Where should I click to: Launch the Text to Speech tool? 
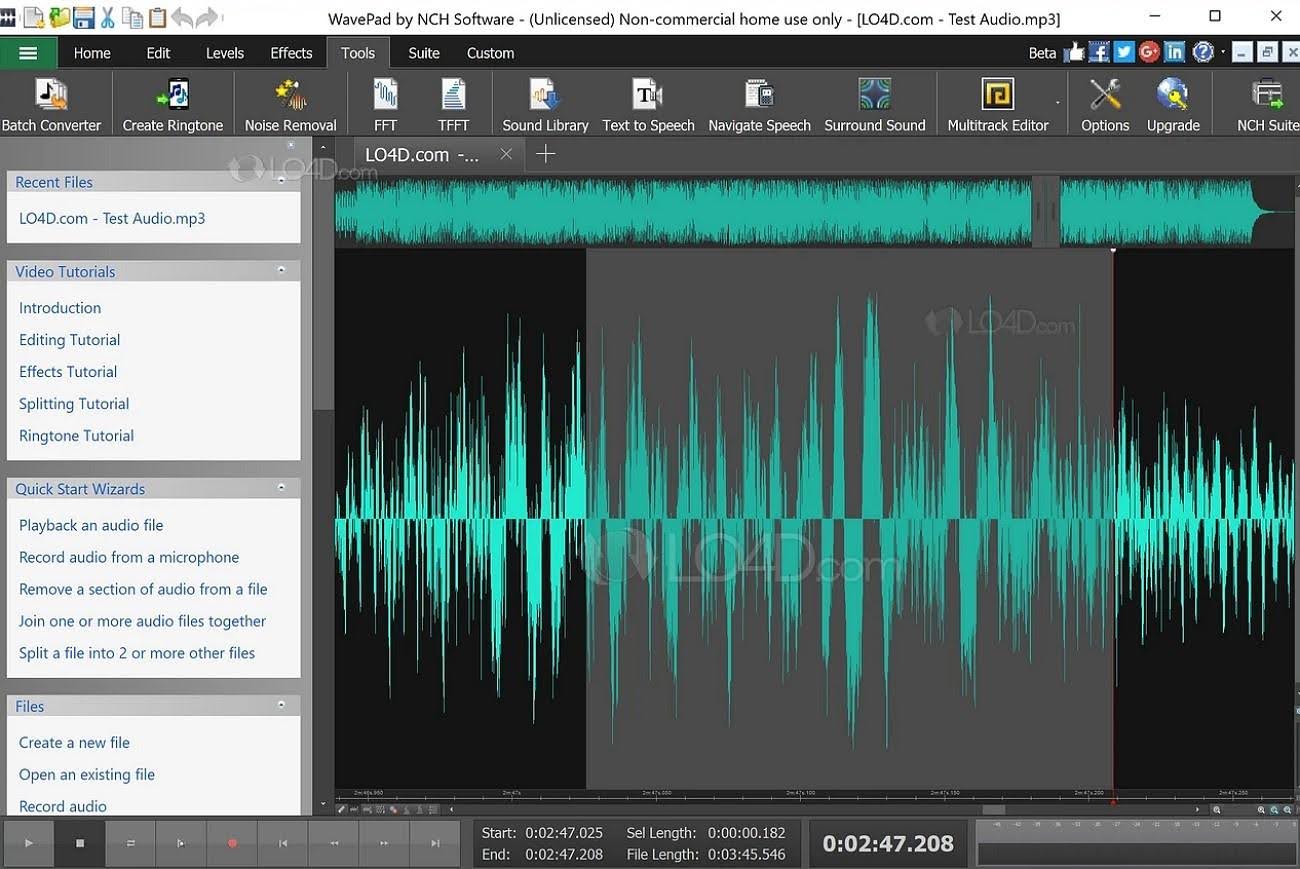(x=648, y=104)
